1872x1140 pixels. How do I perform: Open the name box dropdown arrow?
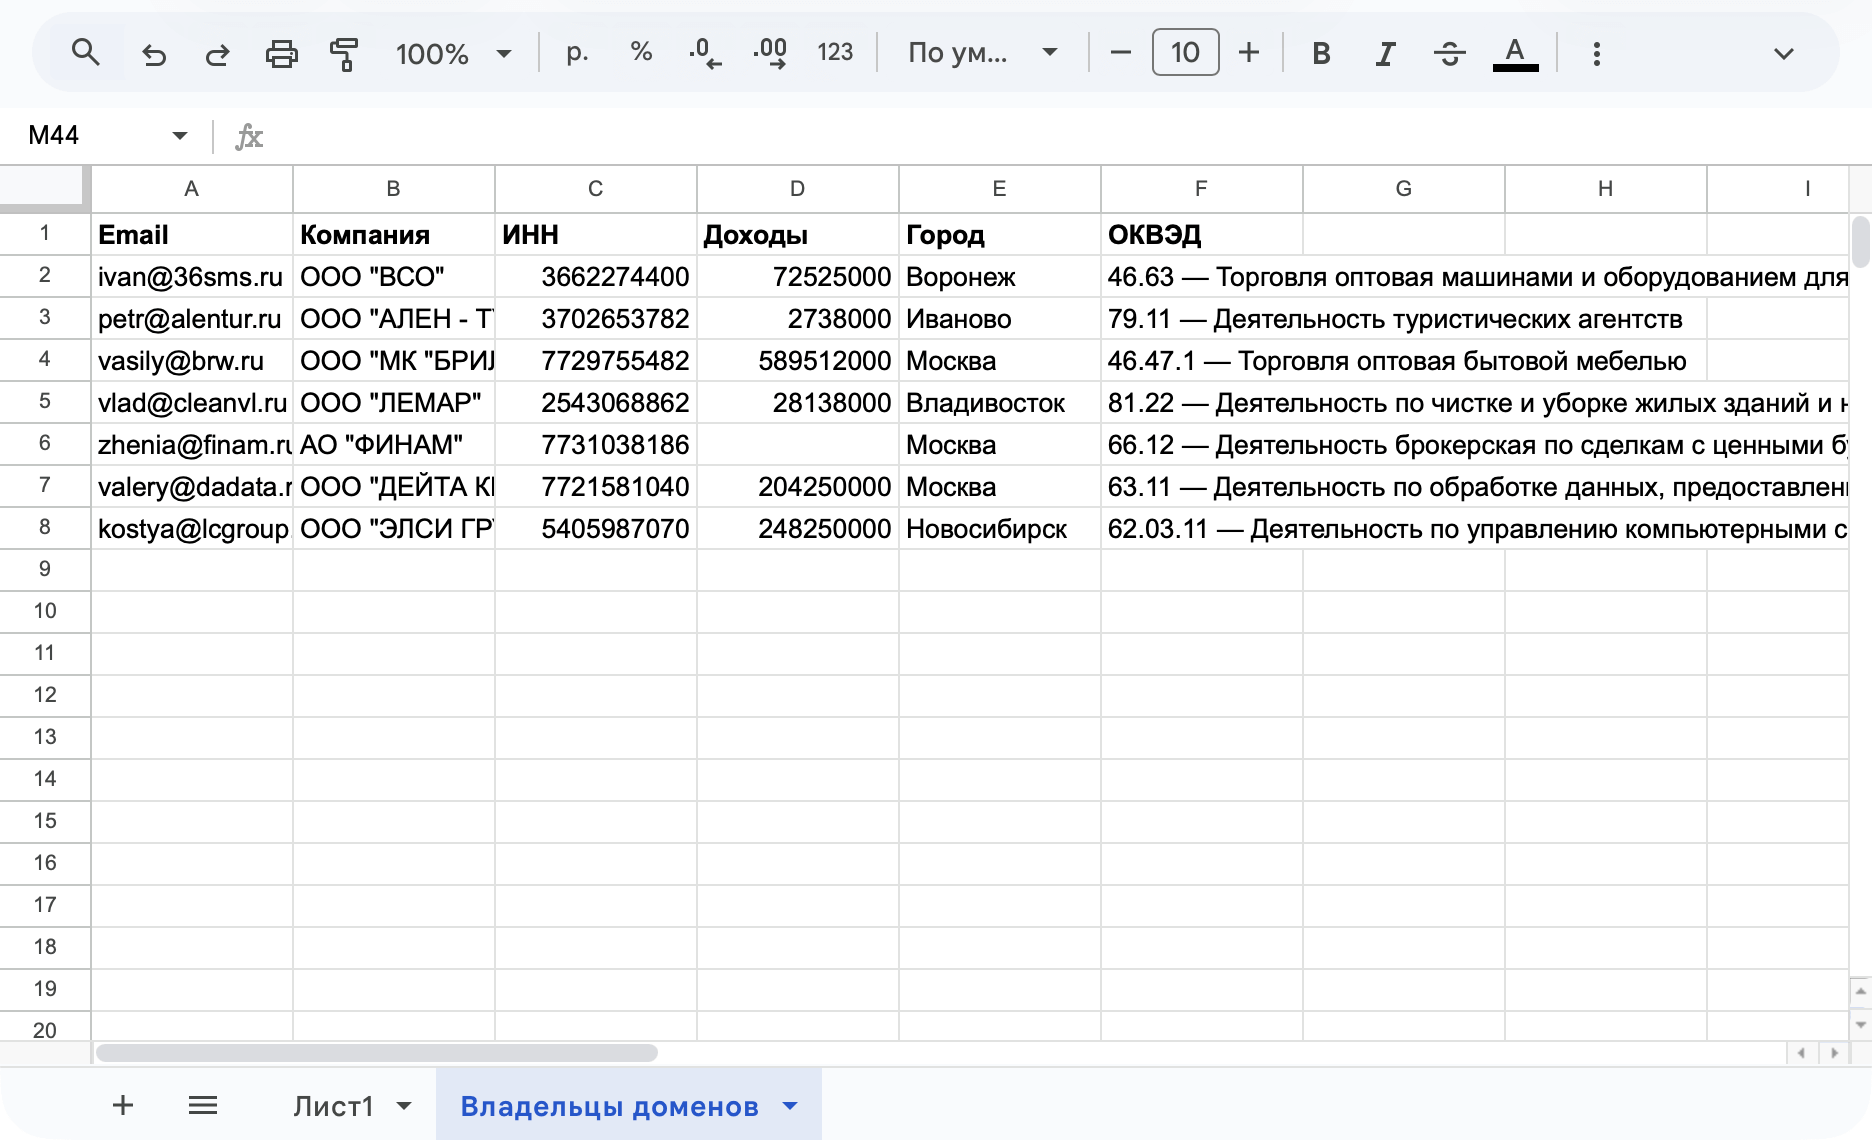click(180, 135)
